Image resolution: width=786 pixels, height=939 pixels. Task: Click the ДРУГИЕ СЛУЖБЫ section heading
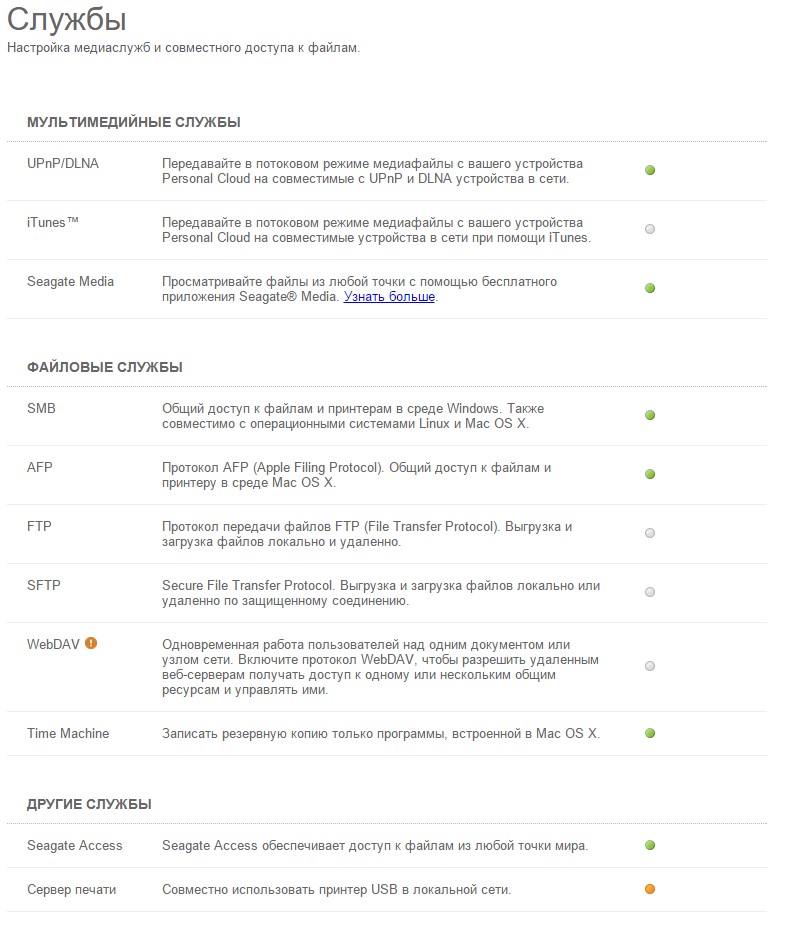pos(89,805)
